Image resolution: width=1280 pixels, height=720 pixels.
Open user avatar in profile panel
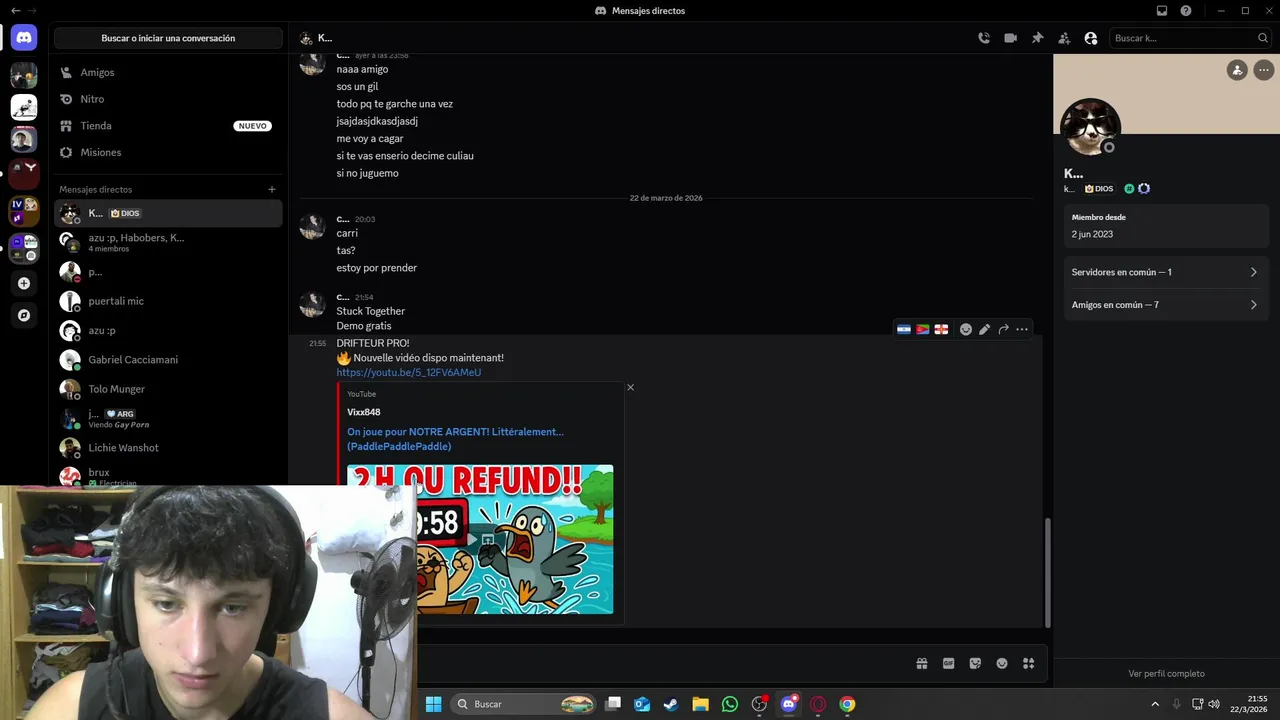1090,127
